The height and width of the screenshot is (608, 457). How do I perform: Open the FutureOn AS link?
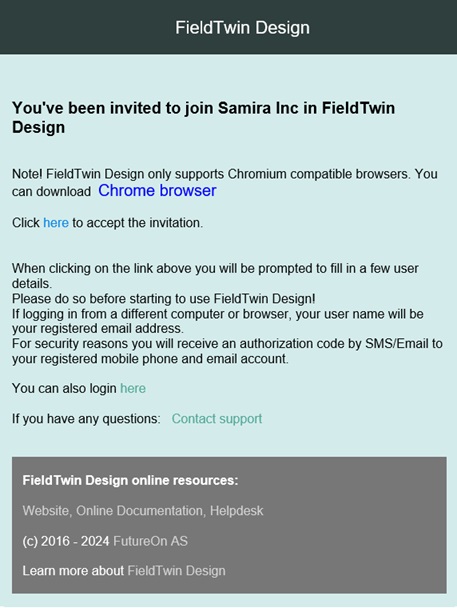150,541
